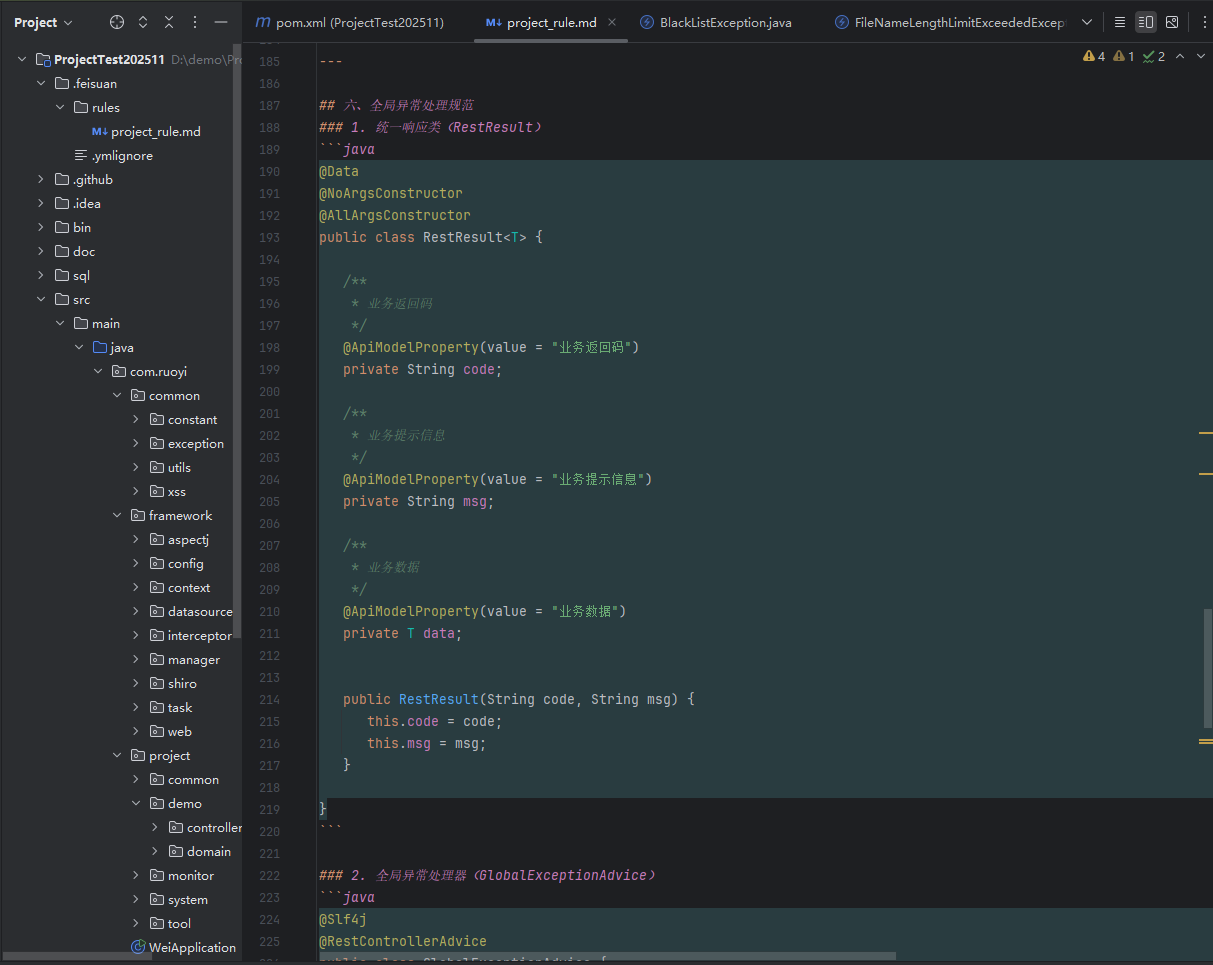This screenshot has width=1213, height=965.
Task: Select the system package
Action: coord(188,899)
